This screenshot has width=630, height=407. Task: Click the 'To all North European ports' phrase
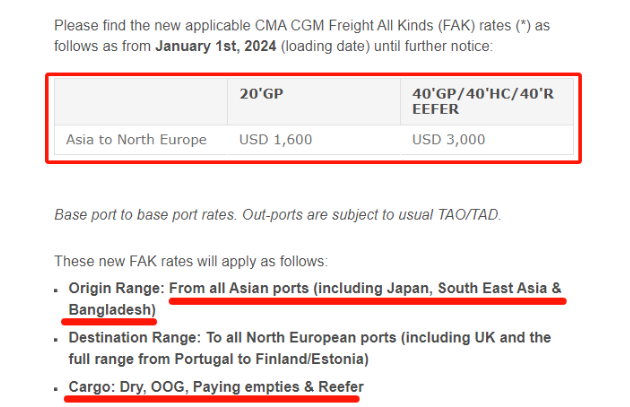pyautogui.click(x=301, y=337)
